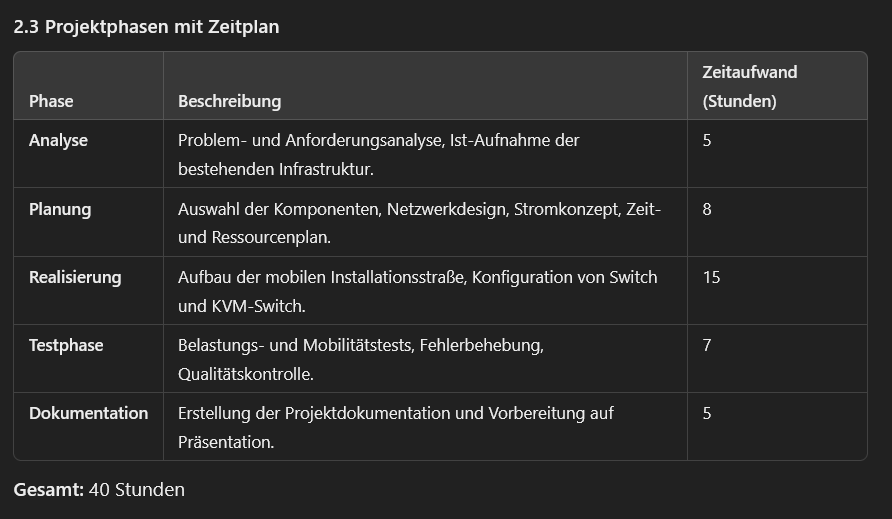Select the 'Beschreibung' column header
The image size is (892, 519).
pyautogui.click(x=229, y=101)
